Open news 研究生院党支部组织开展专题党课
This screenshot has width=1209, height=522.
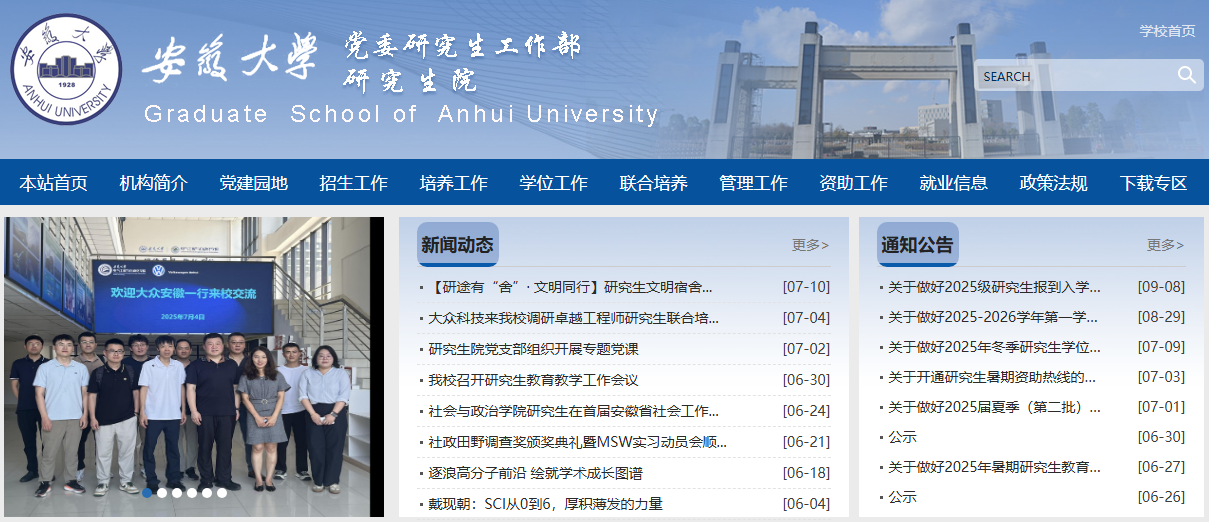(533, 349)
